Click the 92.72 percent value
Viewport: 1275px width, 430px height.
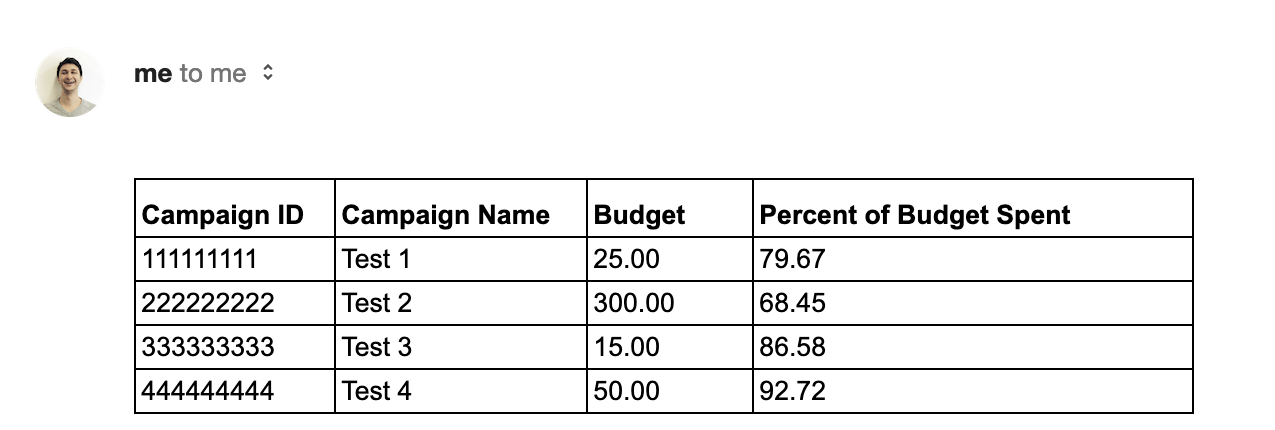coord(792,391)
